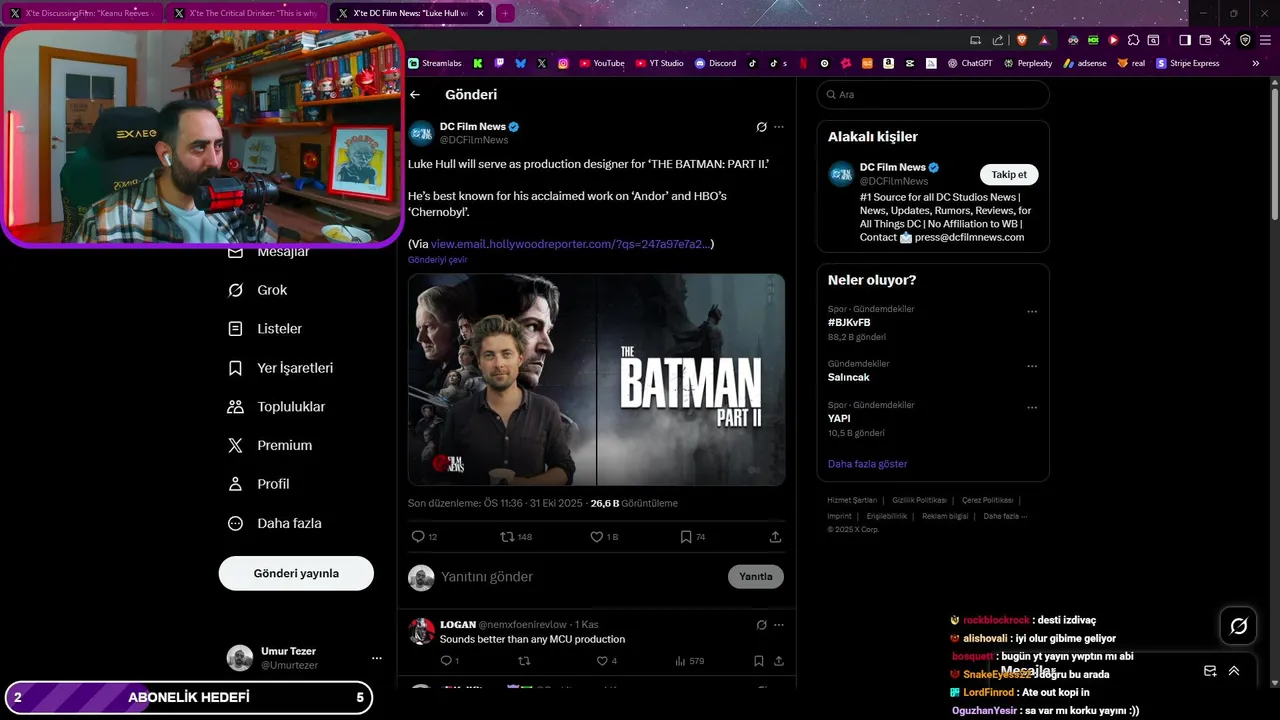Open the hollywoodreporter link in post
Screen dimensions: 1280x720
tap(570, 244)
